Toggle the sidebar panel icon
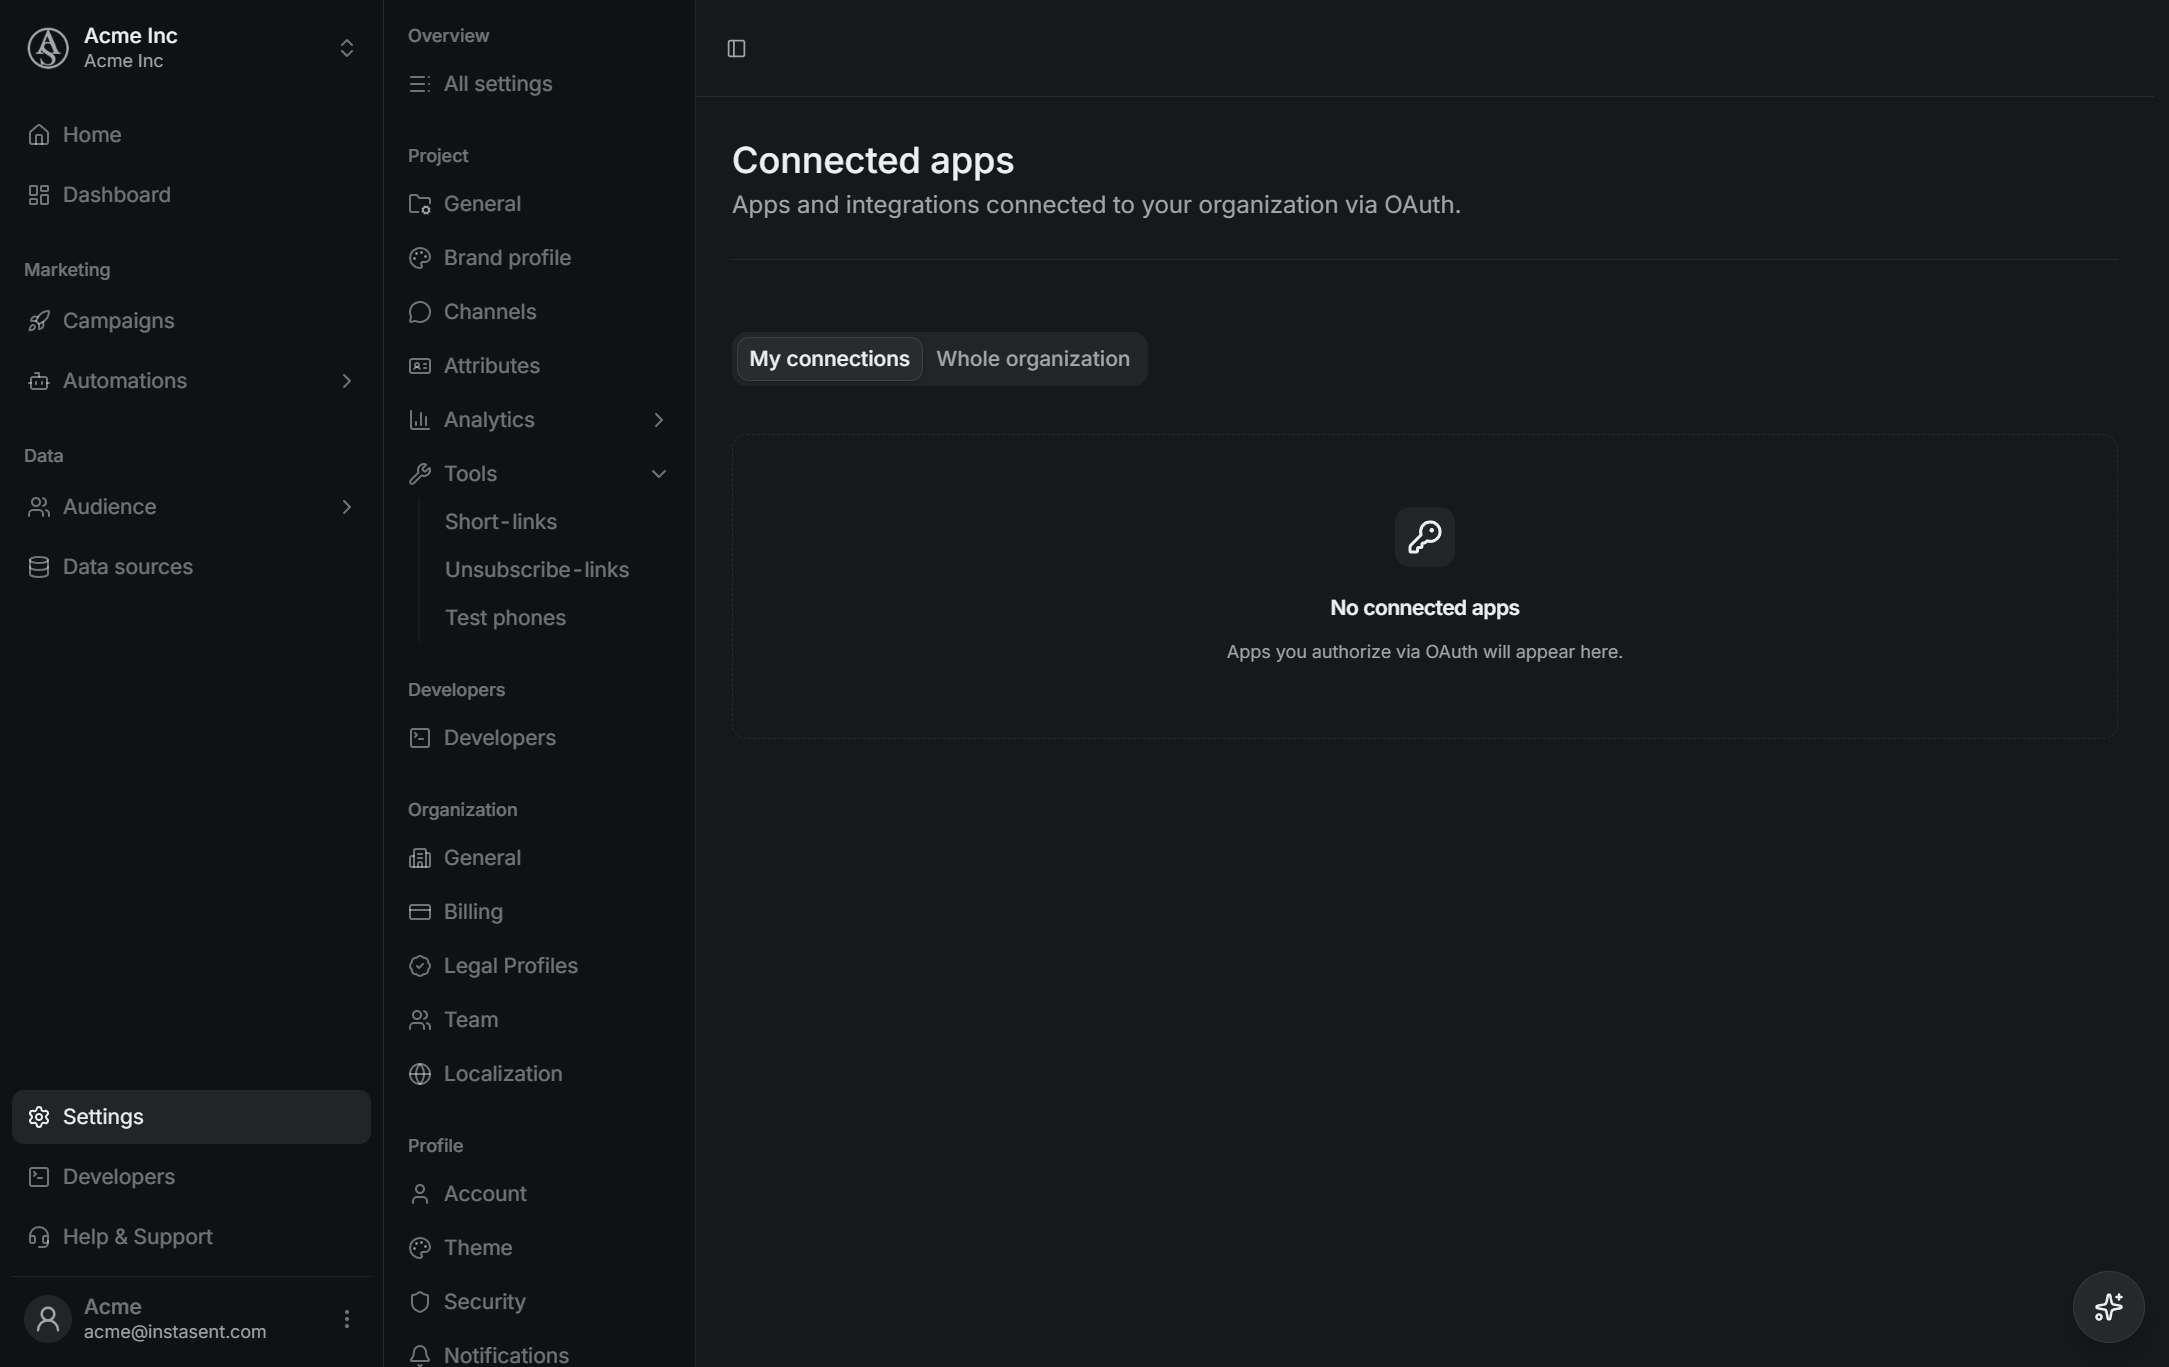 (x=736, y=48)
